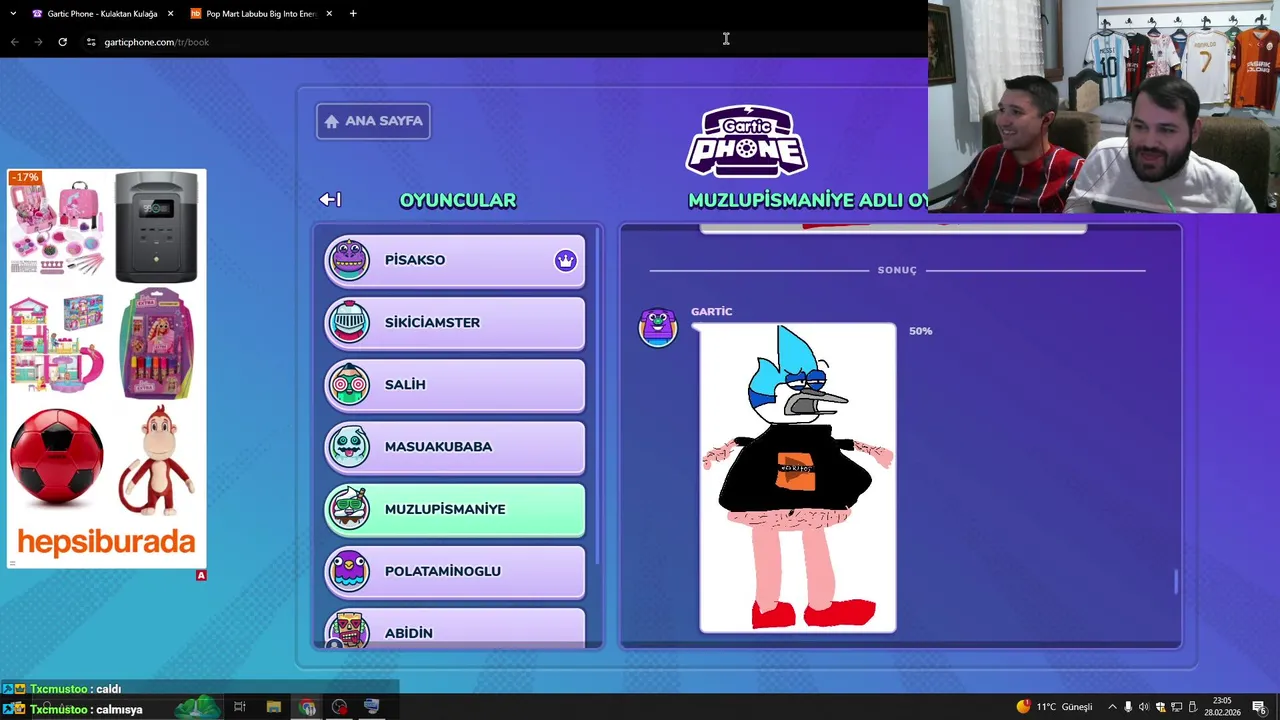
Task: Click the red ad info badge
Action: click(201, 575)
